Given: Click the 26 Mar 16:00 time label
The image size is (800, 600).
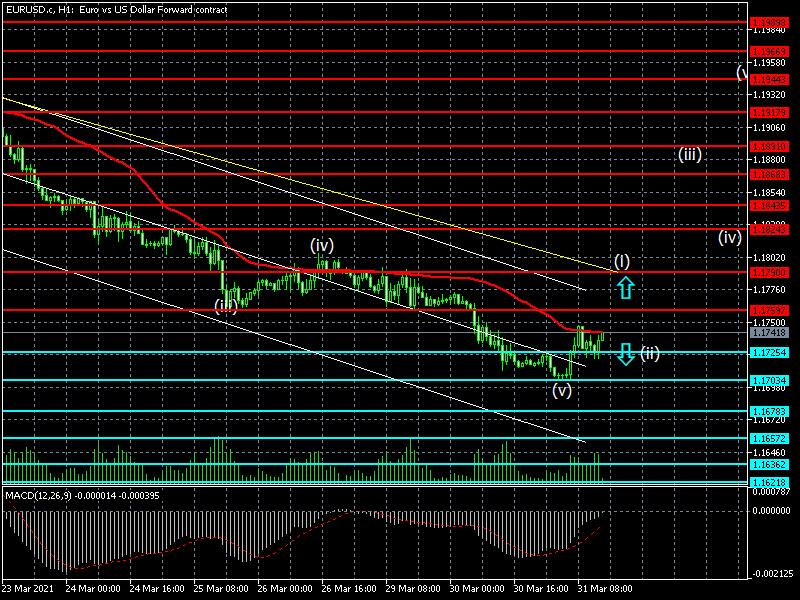Looking at the screenshot, I should [x=349, y=588].
